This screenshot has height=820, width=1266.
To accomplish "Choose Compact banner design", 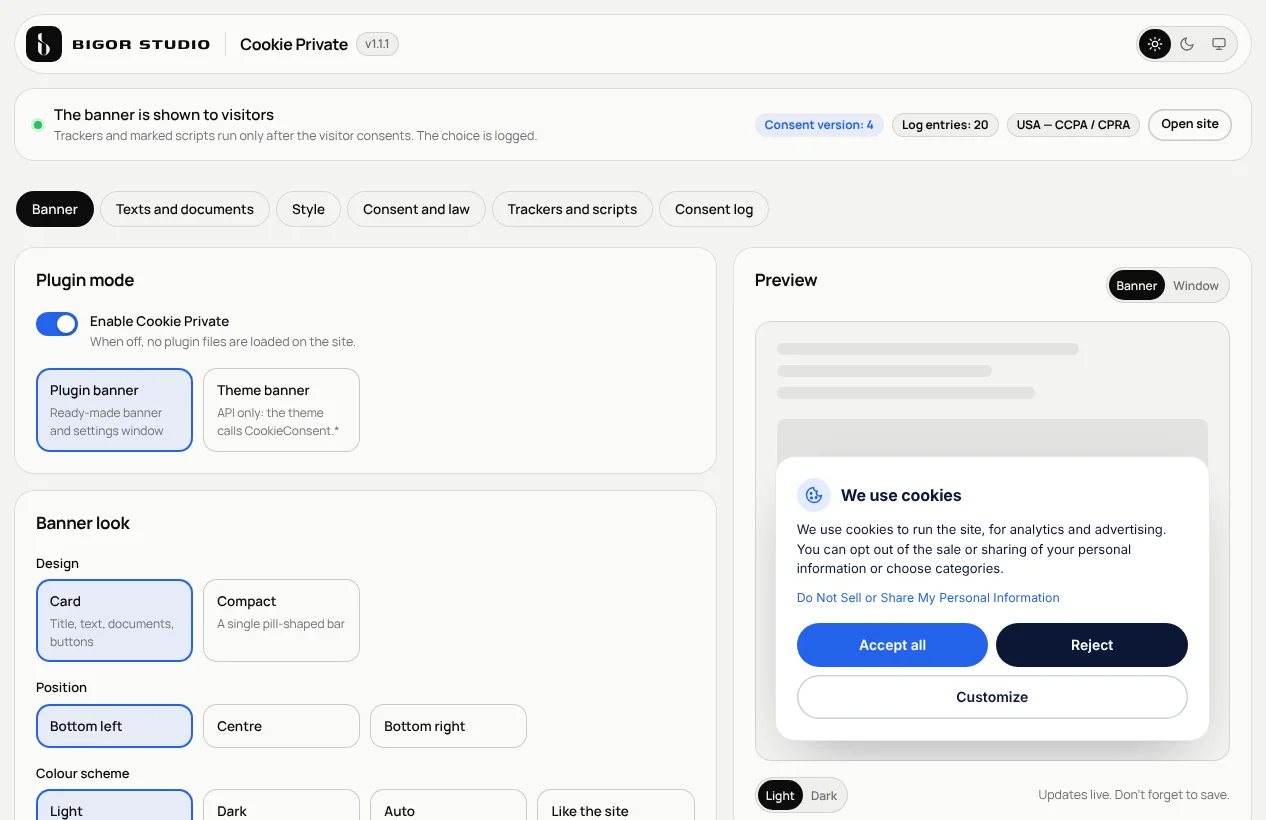I will pyautogui.click(x=281, y=620).
